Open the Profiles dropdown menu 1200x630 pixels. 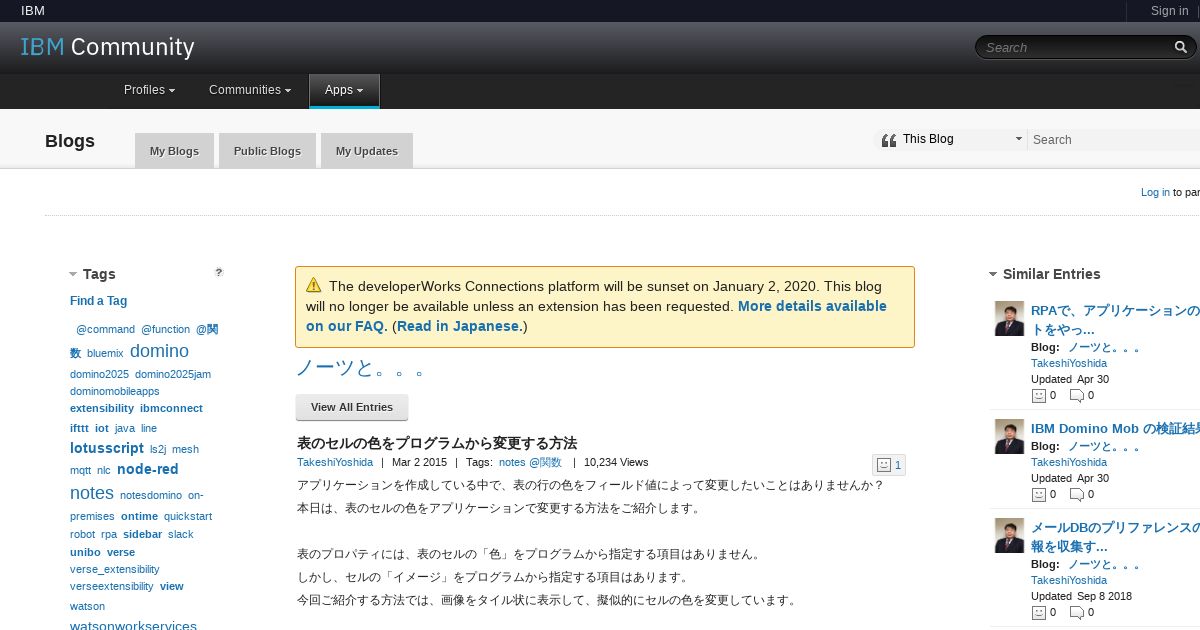pos(150,90)
